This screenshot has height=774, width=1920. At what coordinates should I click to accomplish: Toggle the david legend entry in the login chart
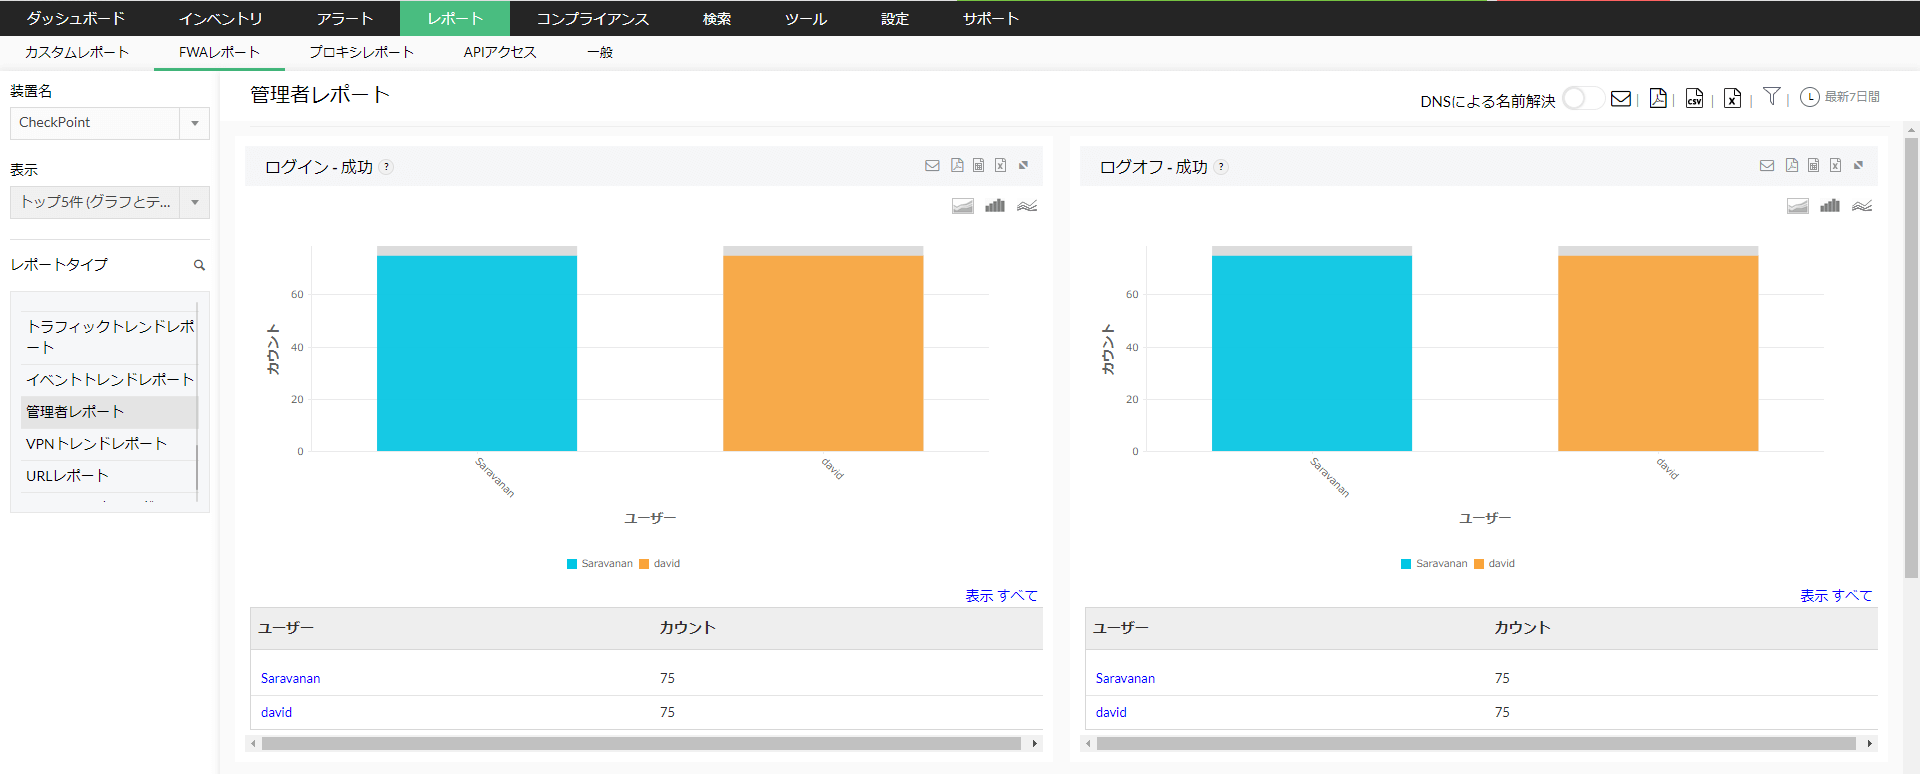[660, 564]
